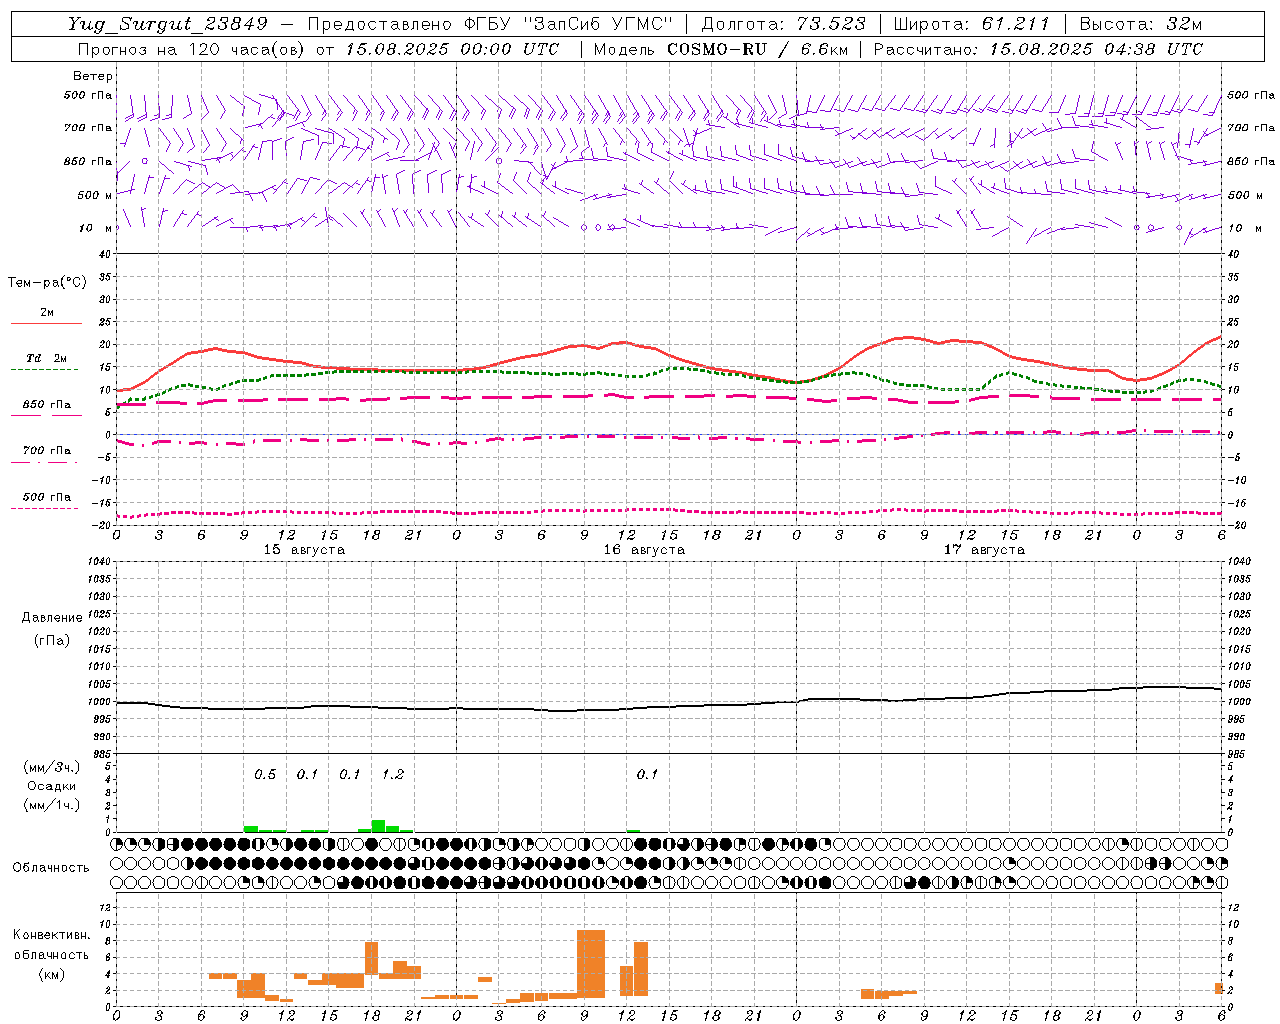The height and width of the screenshot is (1024, 1280).
Task: Click the Широта: 61.211 header value
Action: pyautogui.click(x=971, y=24)
